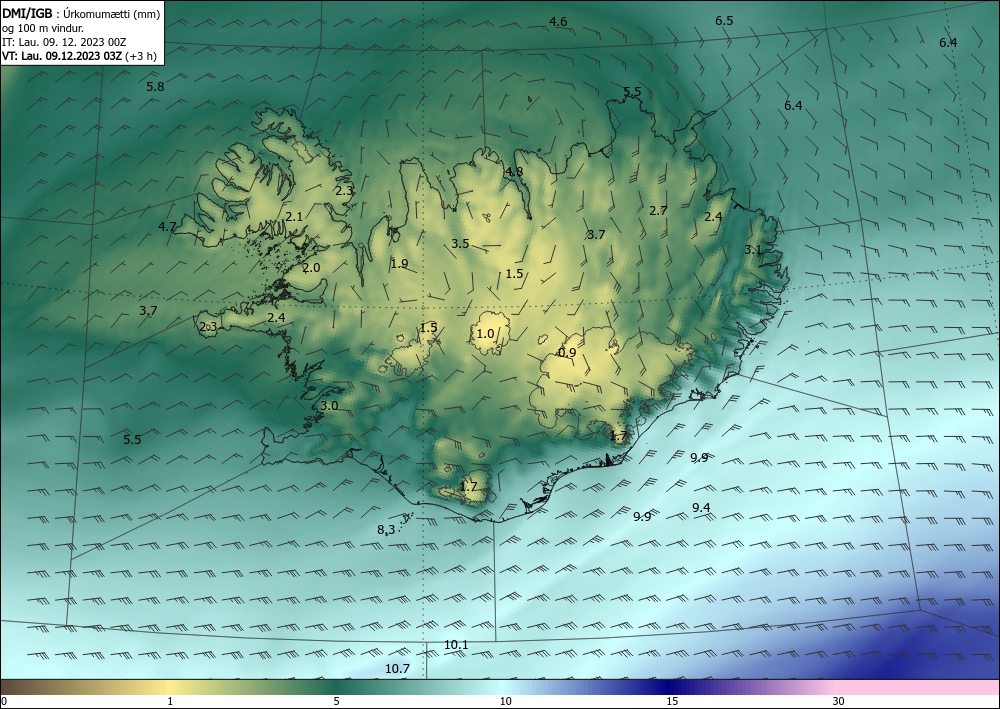The width and height of the screenshot is (1000, 709).
Task: Click the 0.9 value on Vatnajökull glacier
Action: pyautogui.click(x=567, y=353)
